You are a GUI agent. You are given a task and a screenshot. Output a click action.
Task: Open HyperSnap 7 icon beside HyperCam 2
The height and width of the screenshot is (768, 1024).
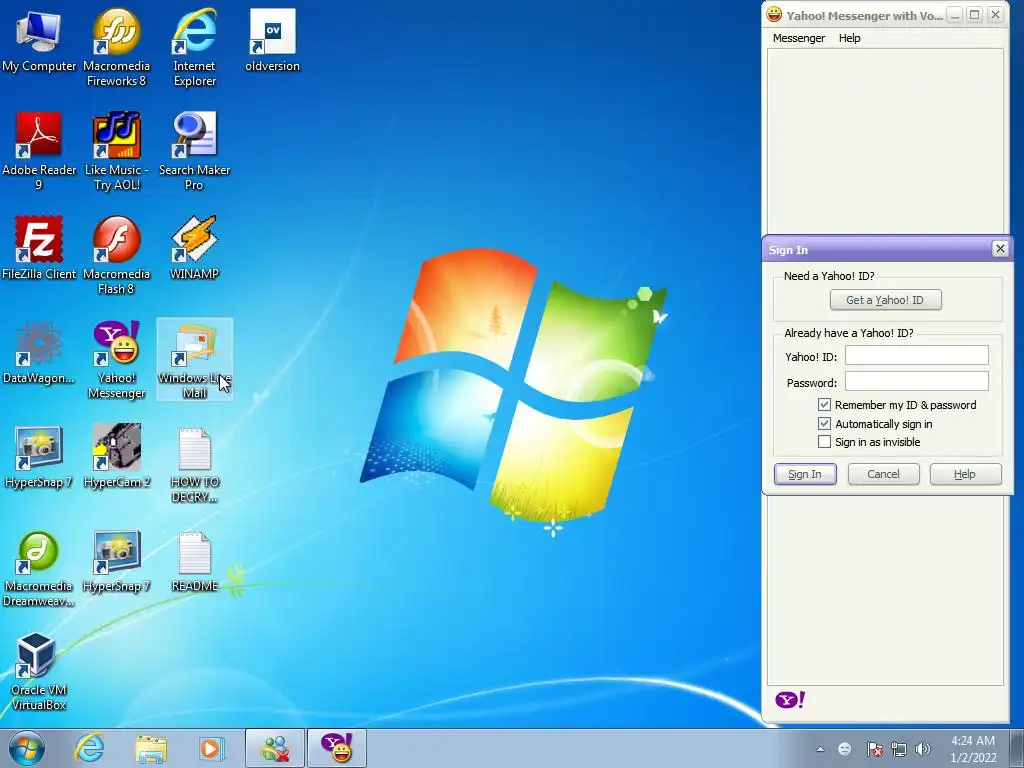[x=39, y=456]
